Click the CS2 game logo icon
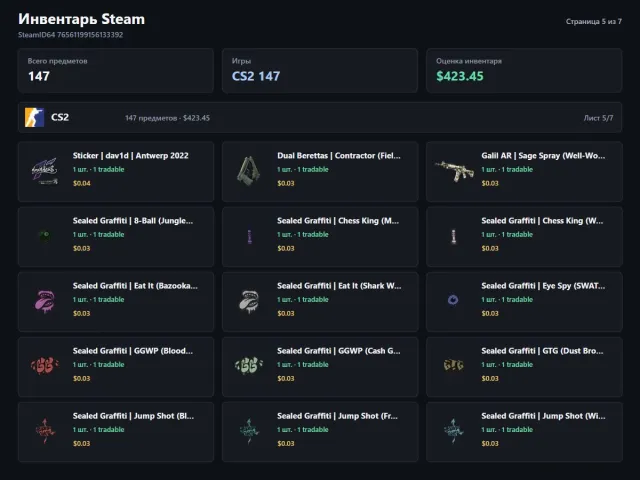Viewport: 640px width, 480px height. tap(34, 118)
